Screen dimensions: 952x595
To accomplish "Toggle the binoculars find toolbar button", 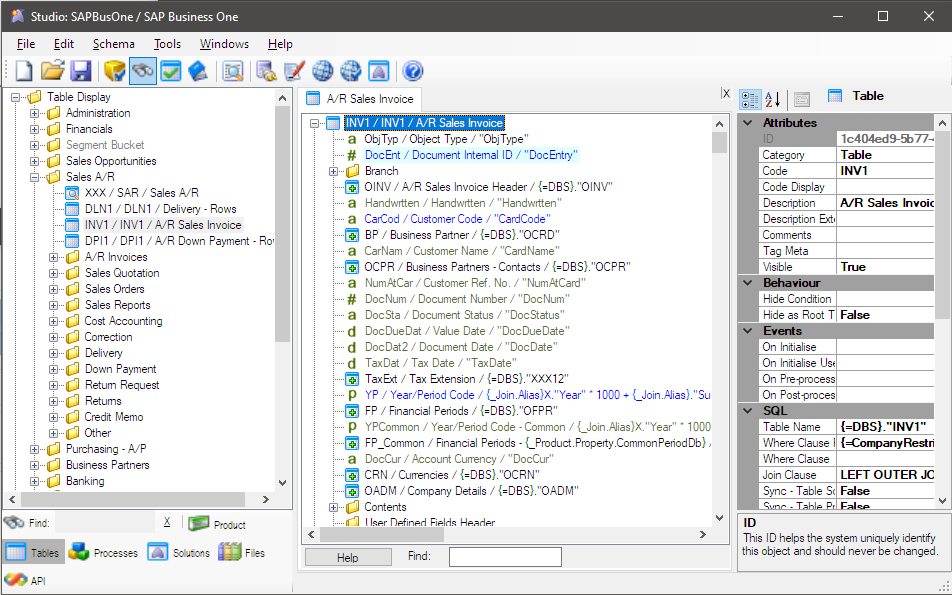I will coord(143,71).
